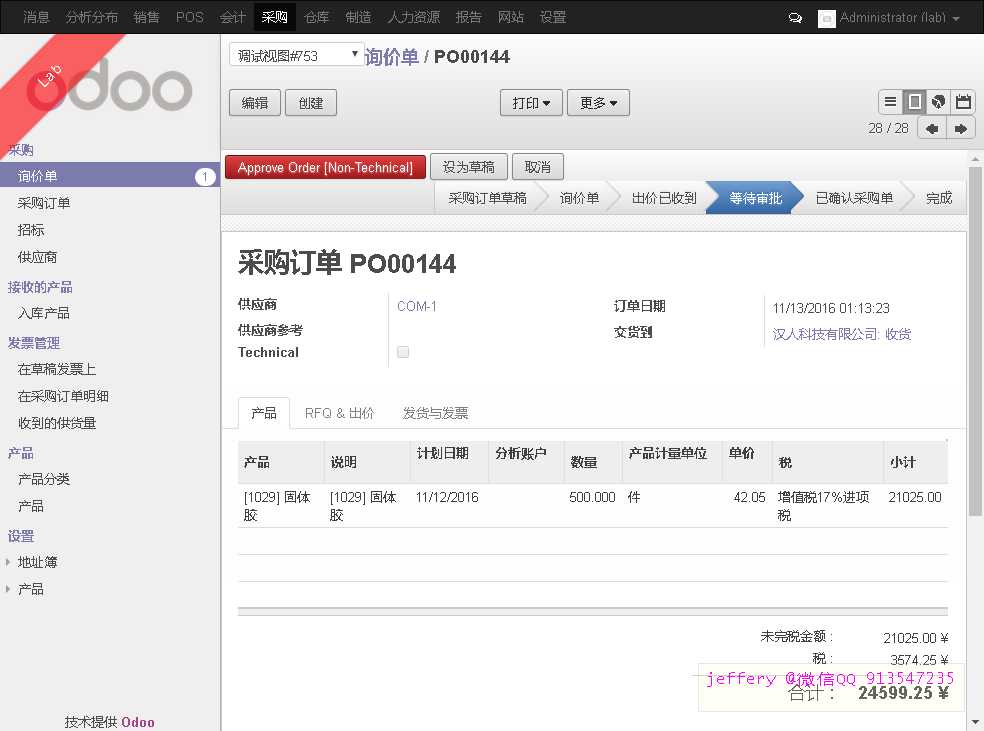Open the 打印 dropdown
984x731 pixels.
(531, 103)
